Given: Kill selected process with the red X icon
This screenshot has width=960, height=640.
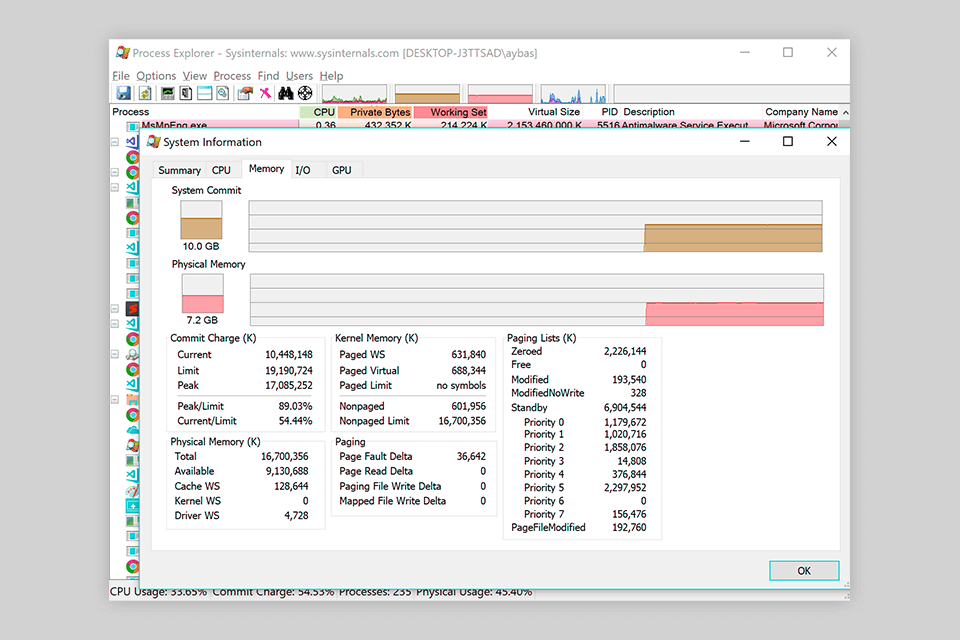Looking at the screenshot, I should pos(264,92).
